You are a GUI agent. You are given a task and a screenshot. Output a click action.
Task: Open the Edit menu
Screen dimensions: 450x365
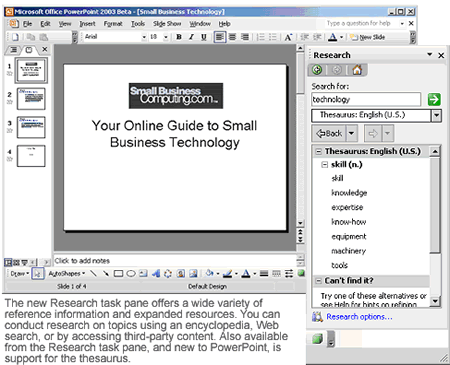(45, 24)
